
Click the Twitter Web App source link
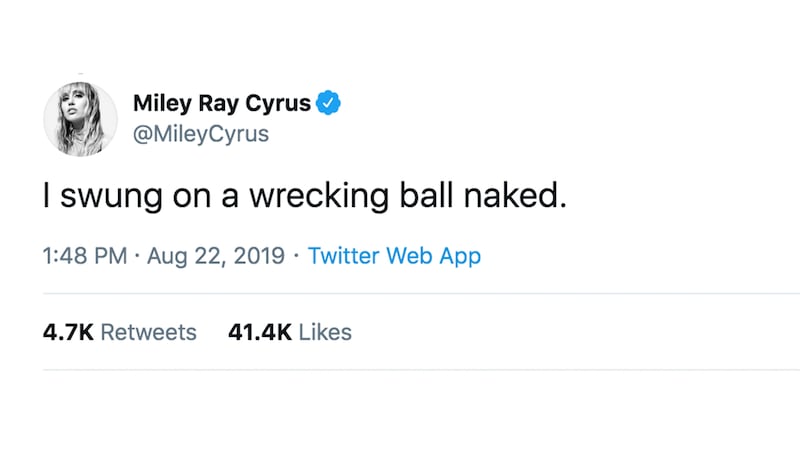[394, 255]
